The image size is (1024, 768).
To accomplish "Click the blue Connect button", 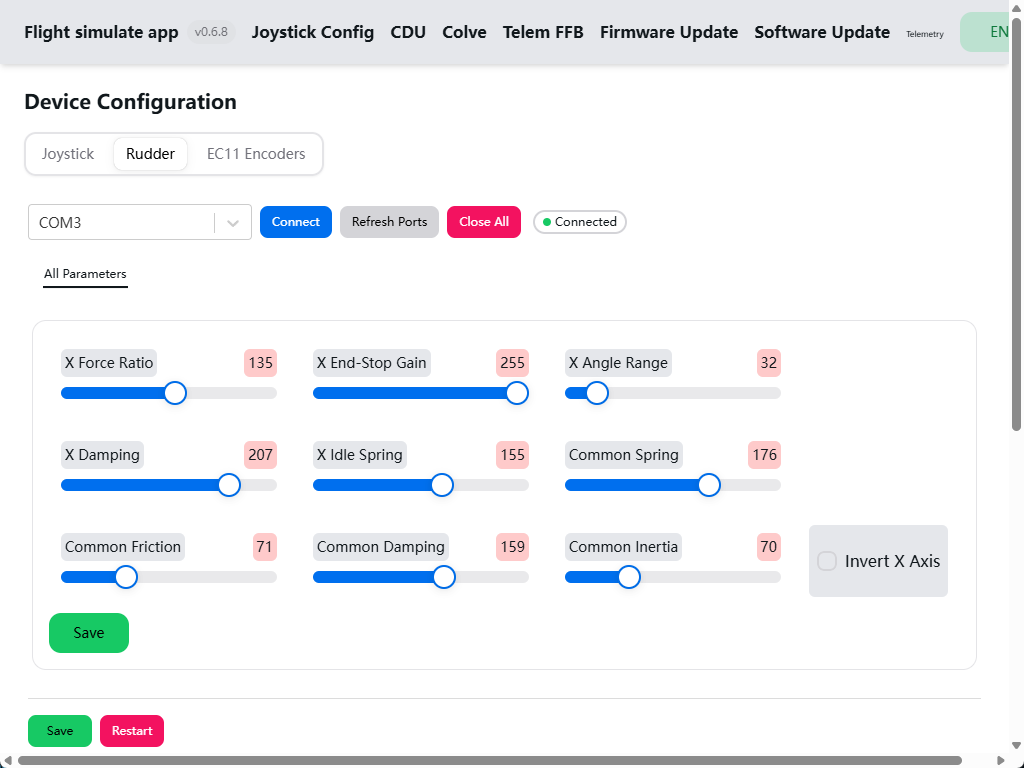I will pyautogui.click(x=296, y=222).
